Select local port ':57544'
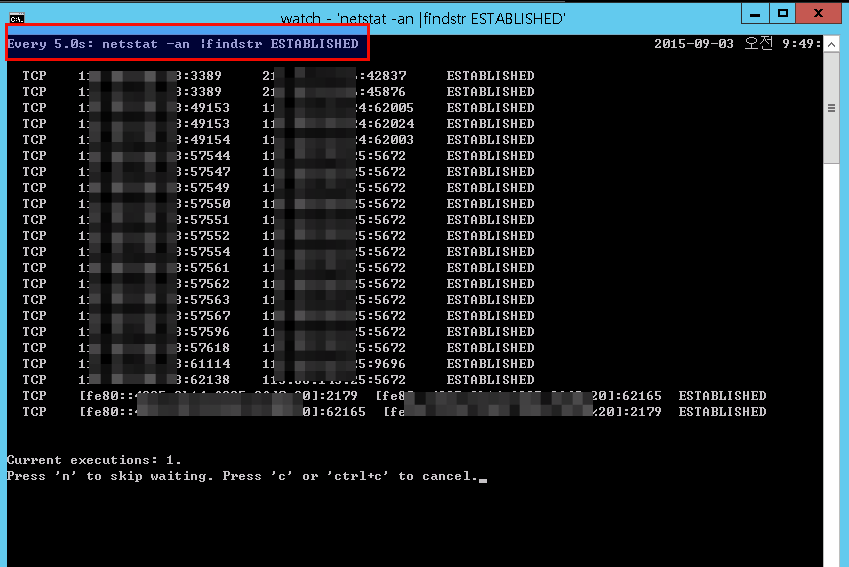The width and height of the screenshot is (849, 567). click(x=207, y=156)
